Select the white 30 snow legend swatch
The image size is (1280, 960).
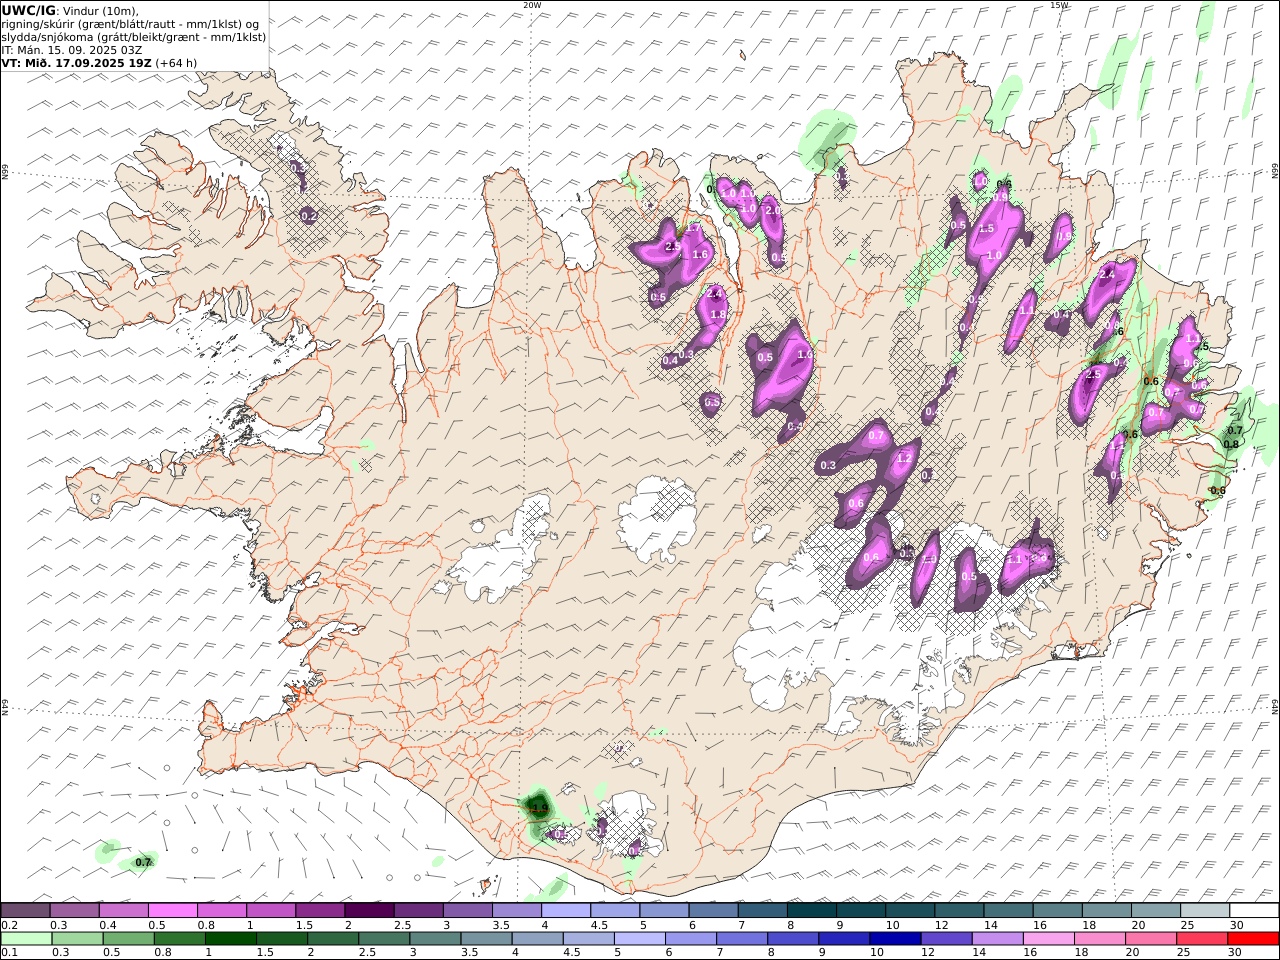[1253, 910]
